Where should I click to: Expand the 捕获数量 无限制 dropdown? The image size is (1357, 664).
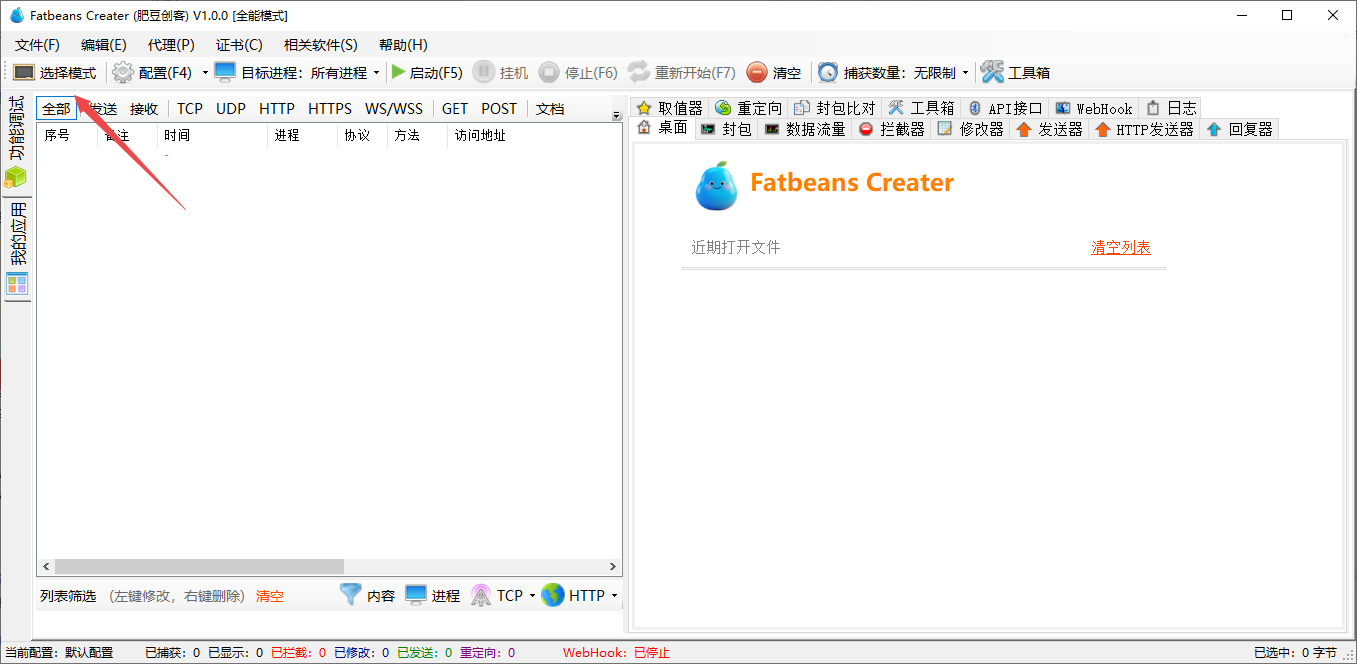tap(965, 73)
